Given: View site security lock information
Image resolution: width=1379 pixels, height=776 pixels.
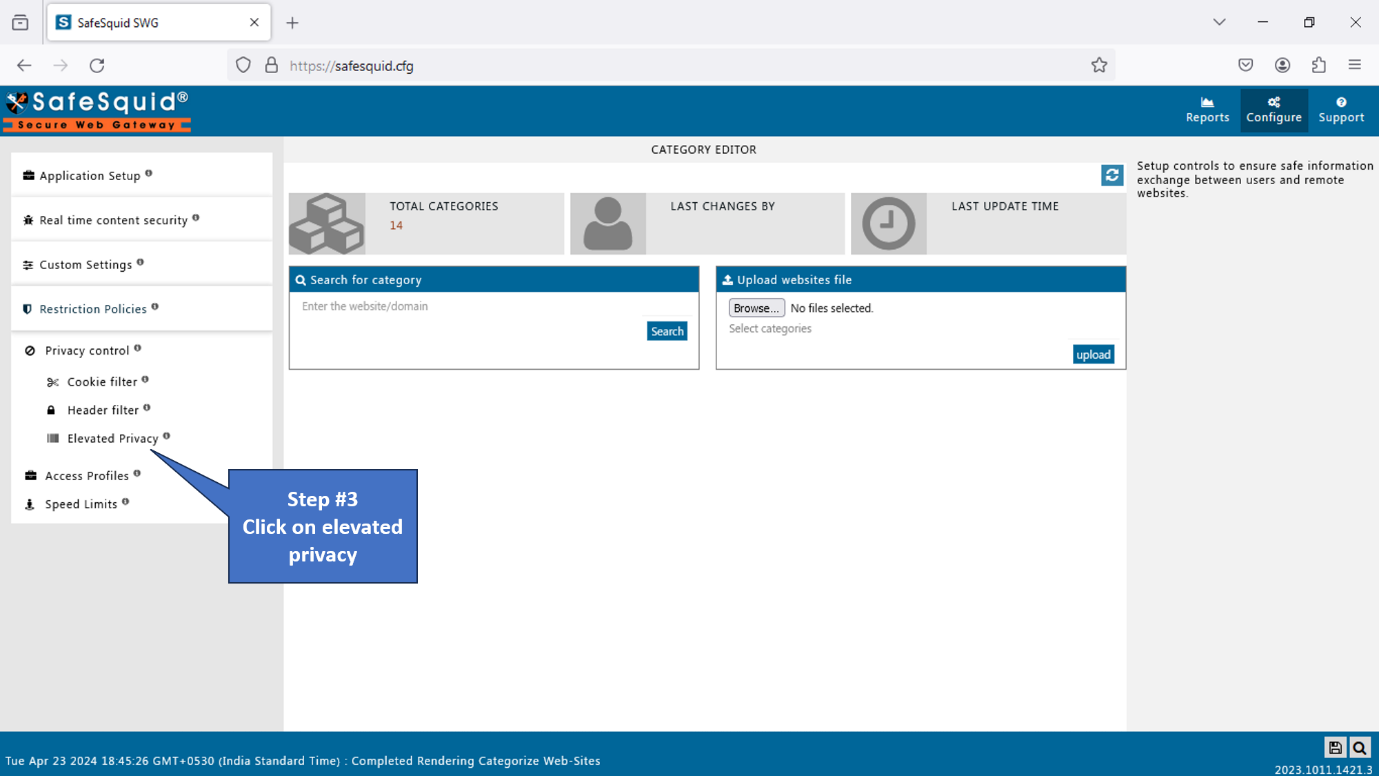Looking at the screenshot, I should (271, 65).
